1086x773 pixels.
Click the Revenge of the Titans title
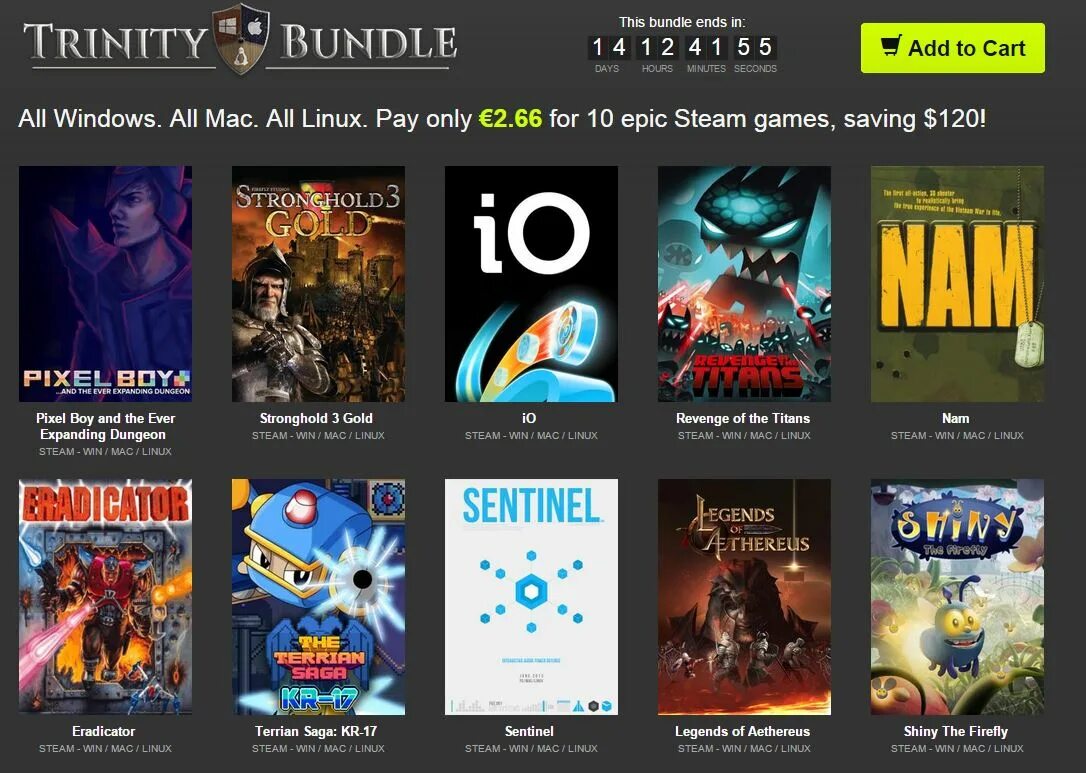click(743, 418)
